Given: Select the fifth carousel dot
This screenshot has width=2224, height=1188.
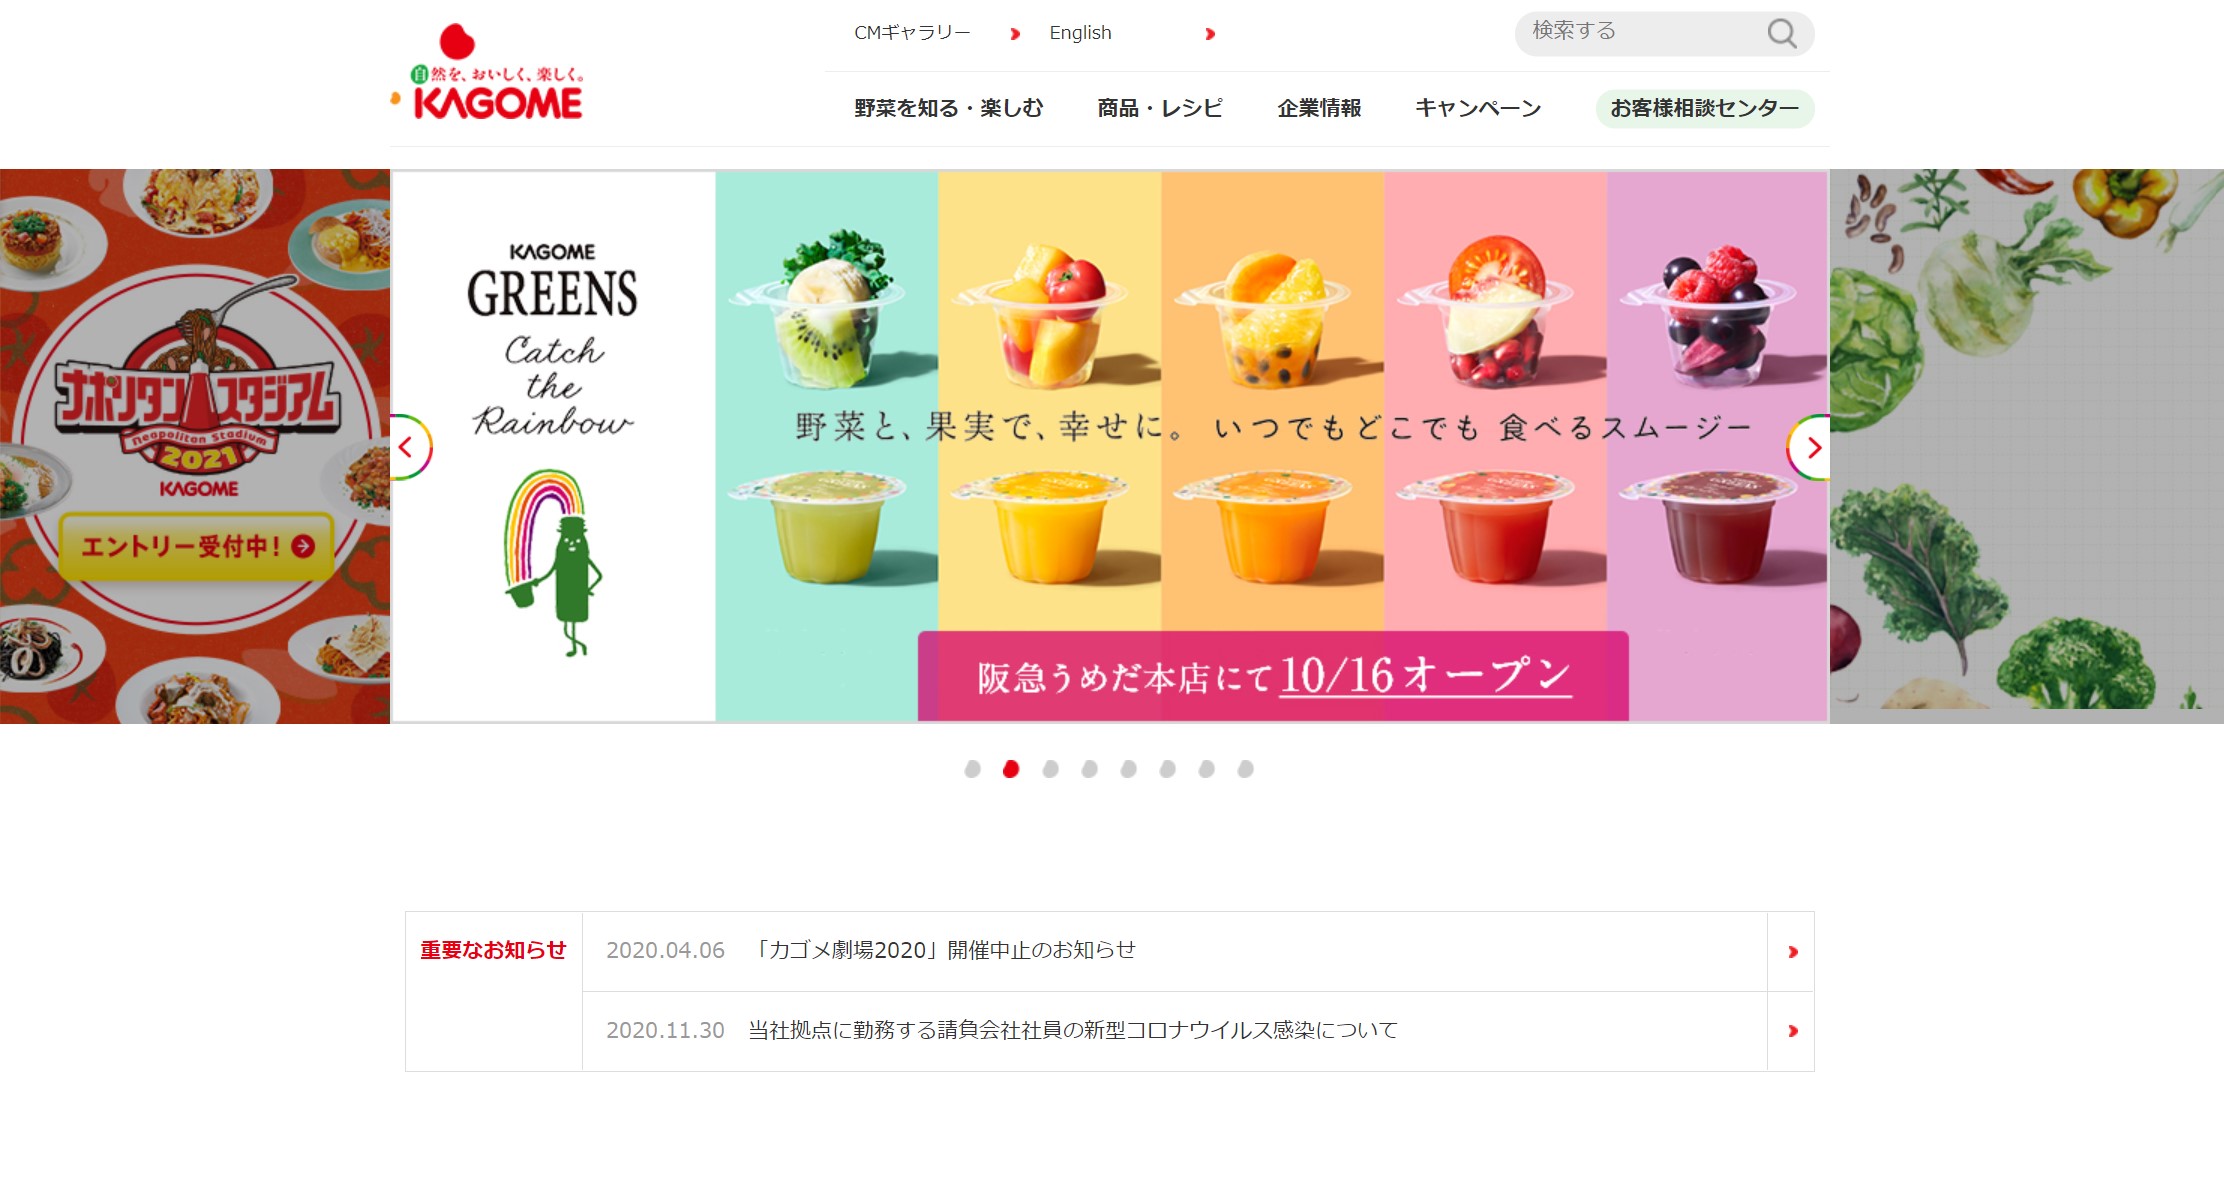Looking at the screenshot, I should tap(1128, 769).
